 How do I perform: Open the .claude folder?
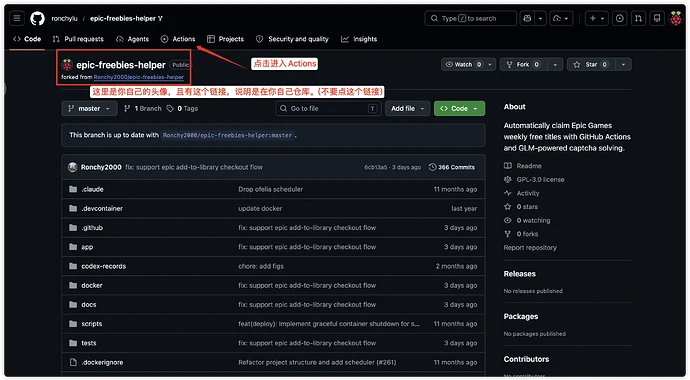tap(92, 189)
